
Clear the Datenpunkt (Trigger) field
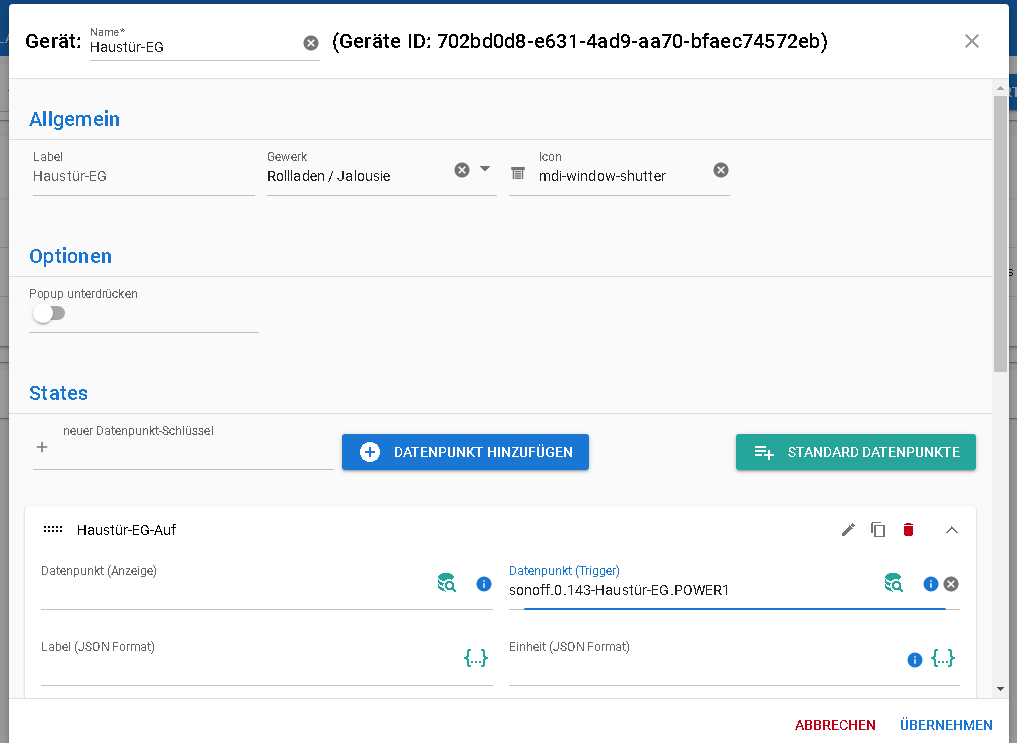tap(951, 584)
